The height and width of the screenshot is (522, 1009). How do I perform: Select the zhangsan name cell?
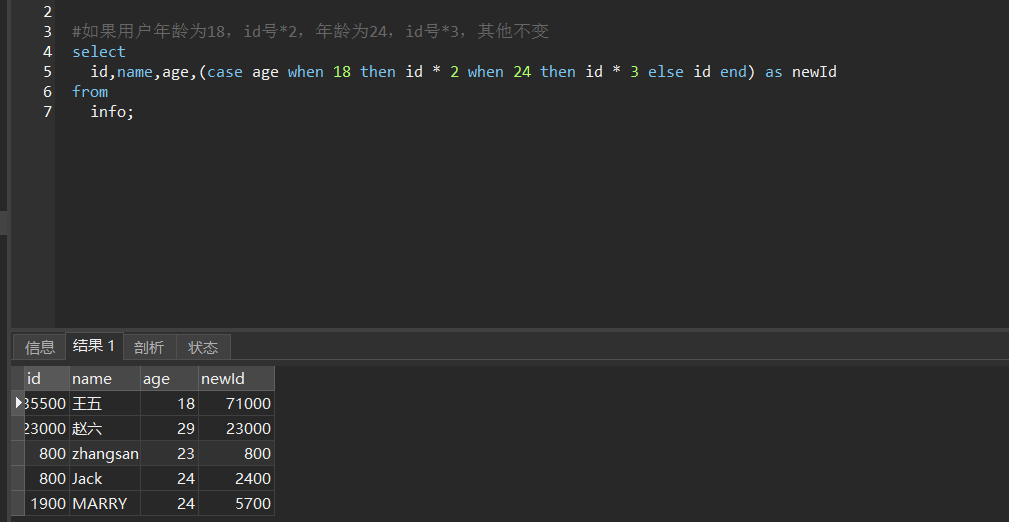click(104, 454)
